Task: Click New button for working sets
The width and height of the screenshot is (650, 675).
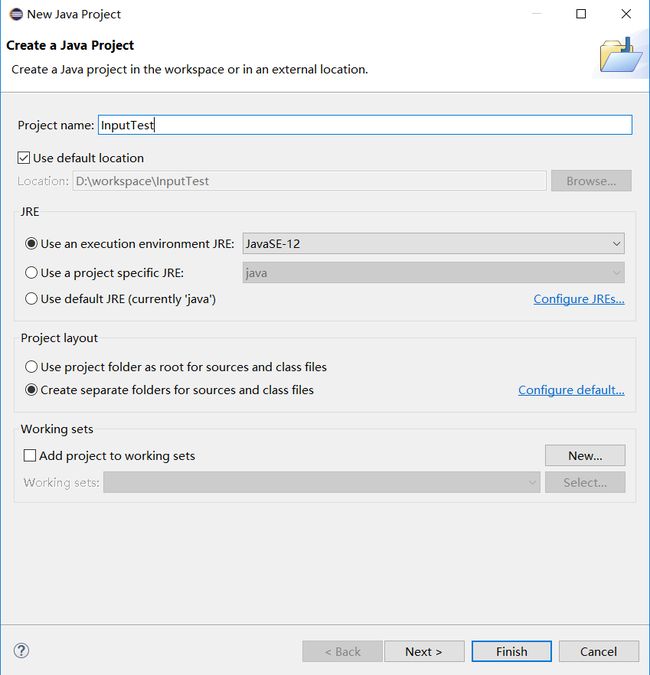Action: coord(584,456)
